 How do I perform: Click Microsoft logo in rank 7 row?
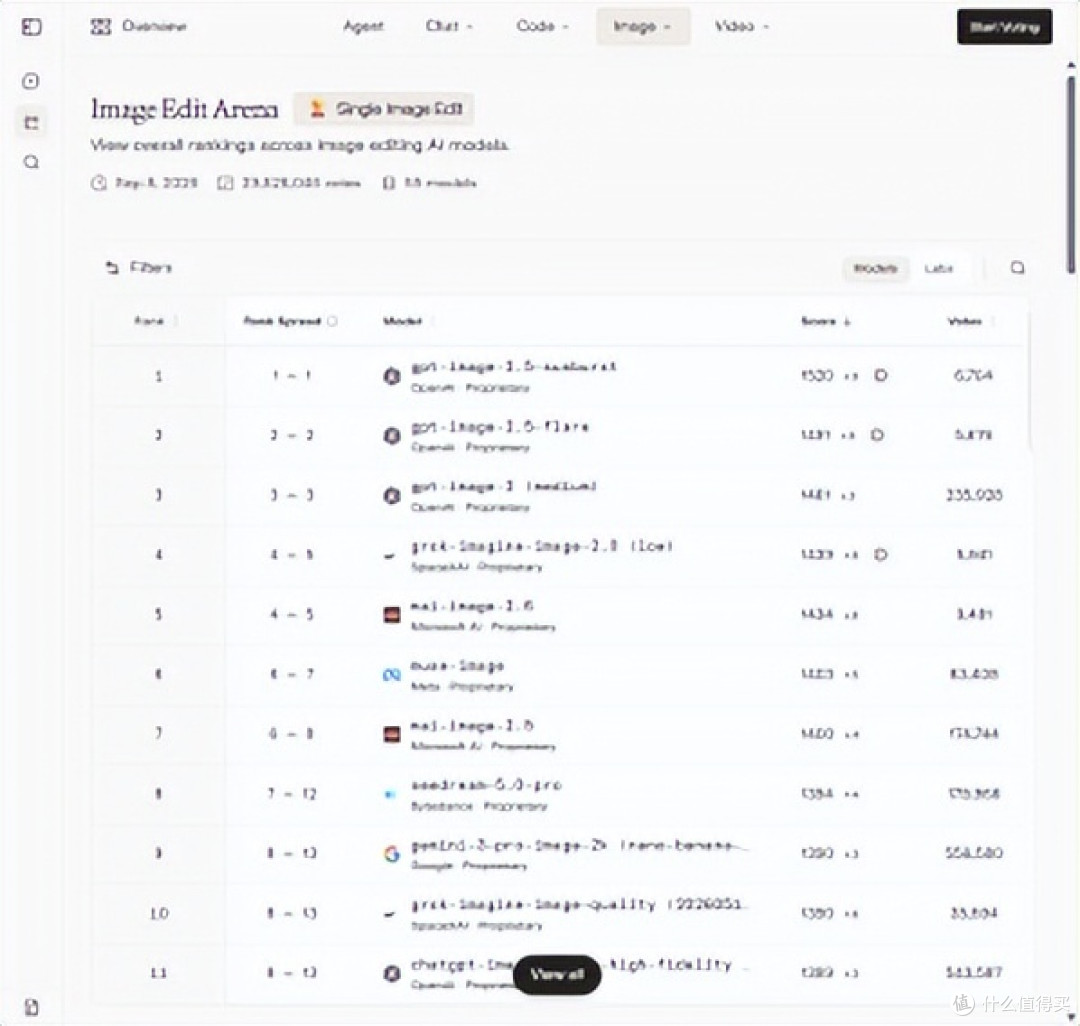pyautogui.click(x=392, y=734)
